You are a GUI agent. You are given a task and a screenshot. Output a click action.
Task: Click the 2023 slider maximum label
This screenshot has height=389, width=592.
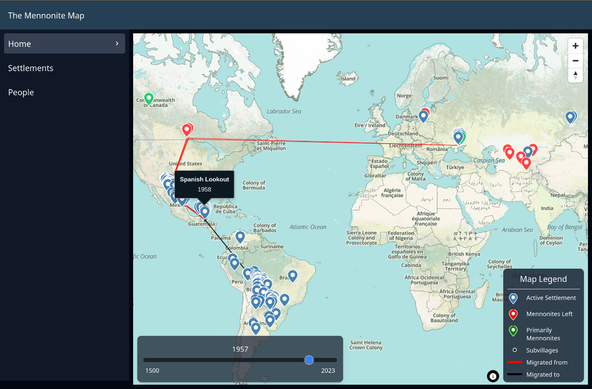tap(328, 370)
